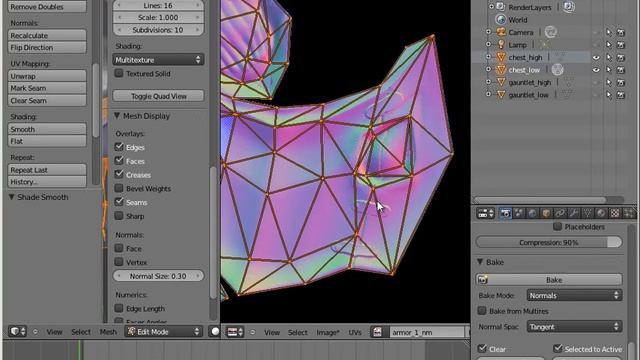640x360 pixels.
Task: Open the Modifiers wrench tab
Action: [x=573, y=213]
